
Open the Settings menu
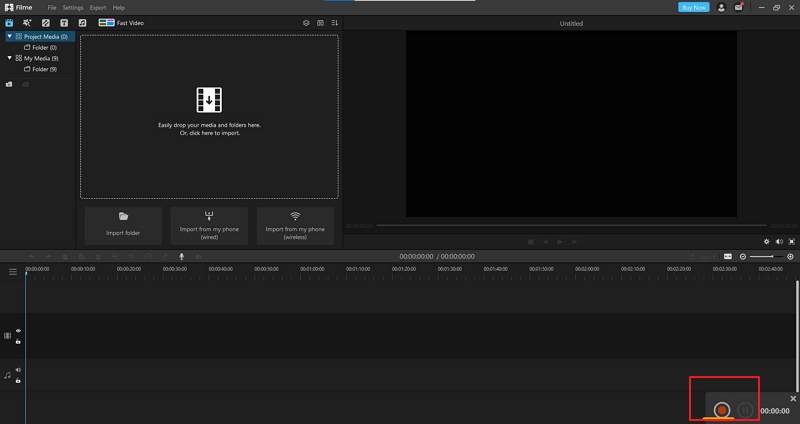point(73,8)
